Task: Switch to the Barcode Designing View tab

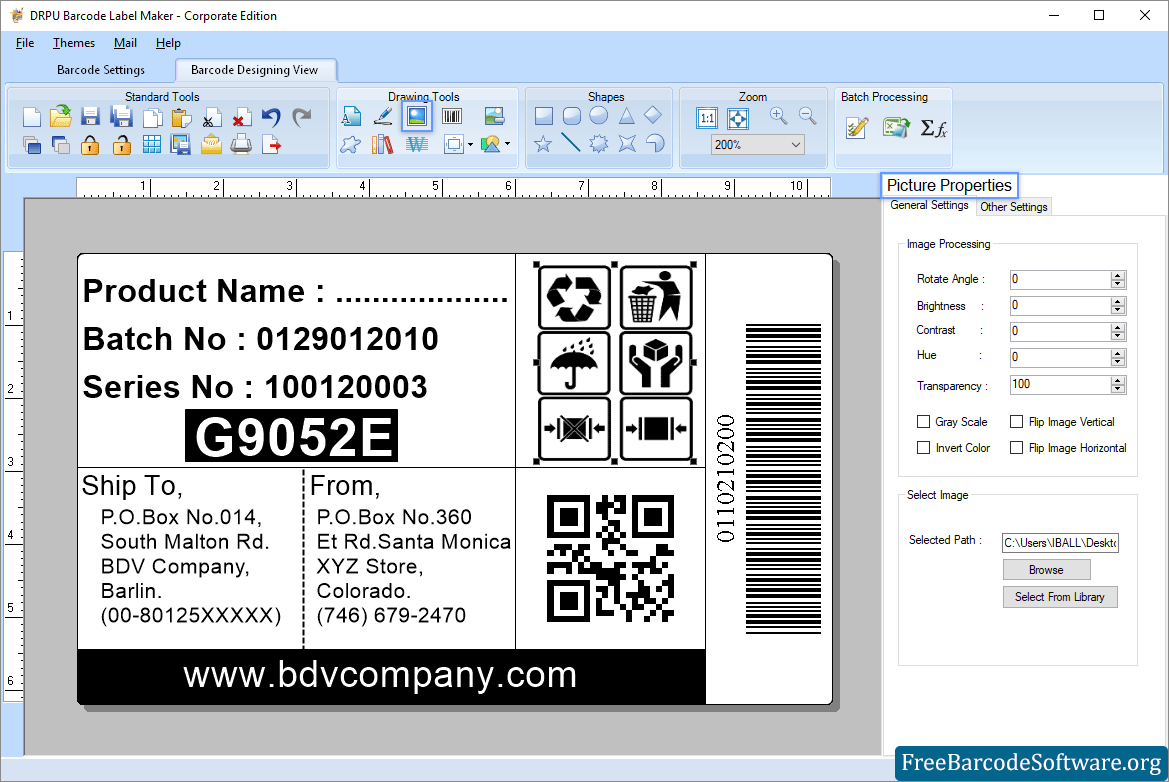Action: [x=254, y=70]
